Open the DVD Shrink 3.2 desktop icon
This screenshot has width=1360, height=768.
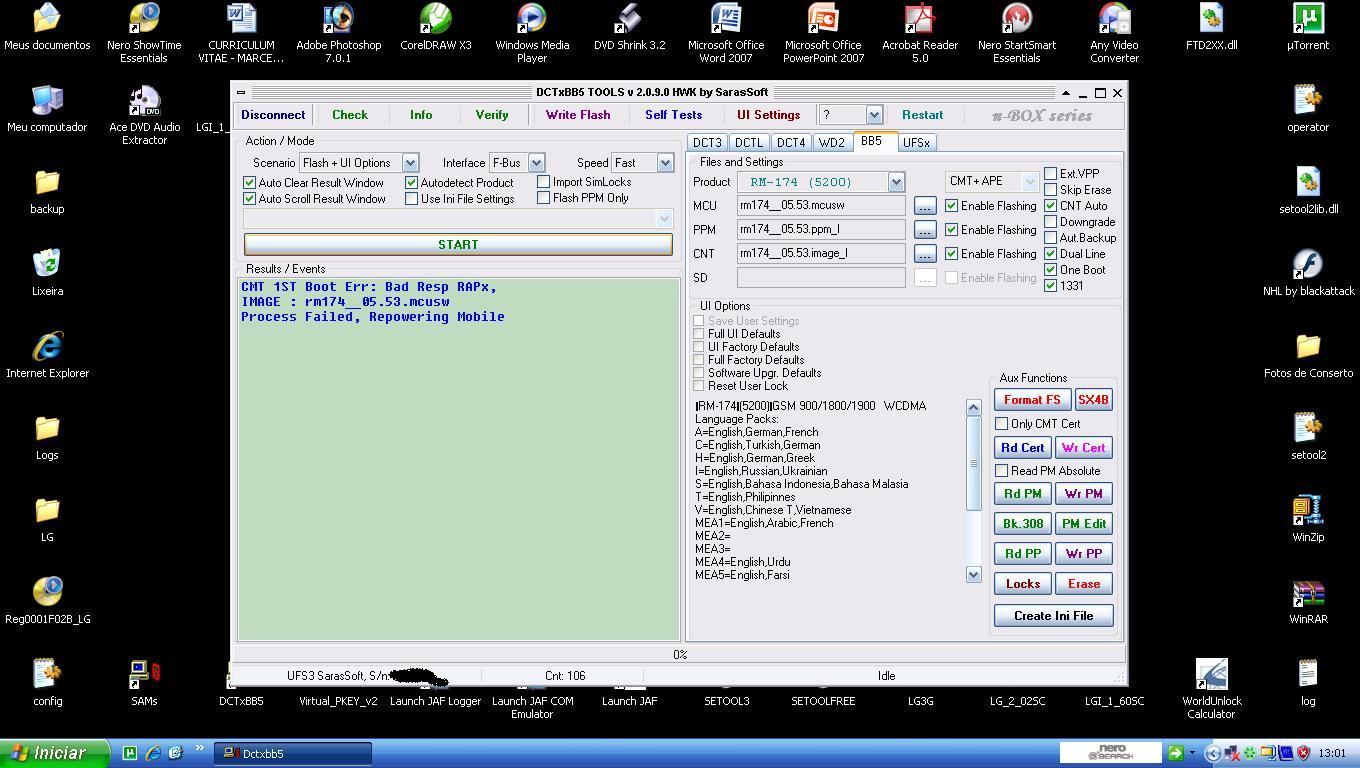629,27
